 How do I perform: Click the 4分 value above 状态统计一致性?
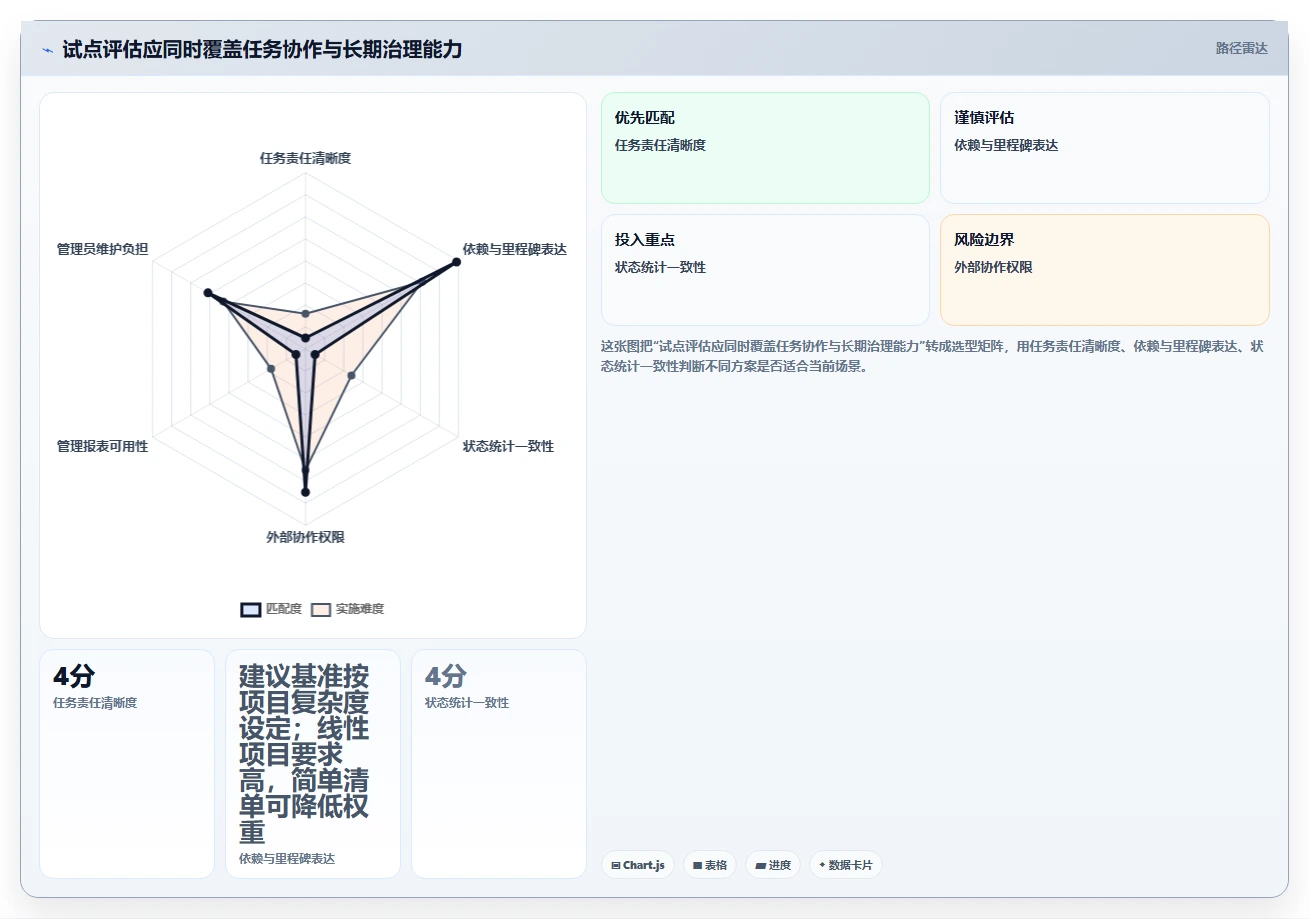(446, 676)
